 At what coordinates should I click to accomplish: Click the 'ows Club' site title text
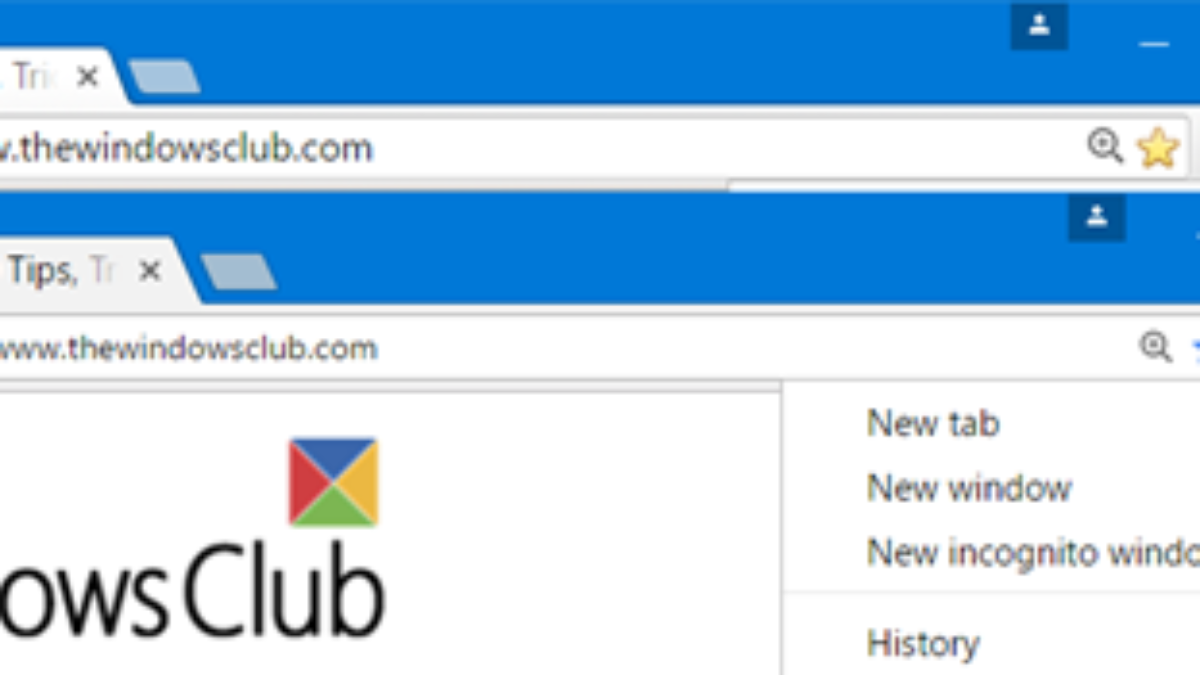click(x=192, y=592)
